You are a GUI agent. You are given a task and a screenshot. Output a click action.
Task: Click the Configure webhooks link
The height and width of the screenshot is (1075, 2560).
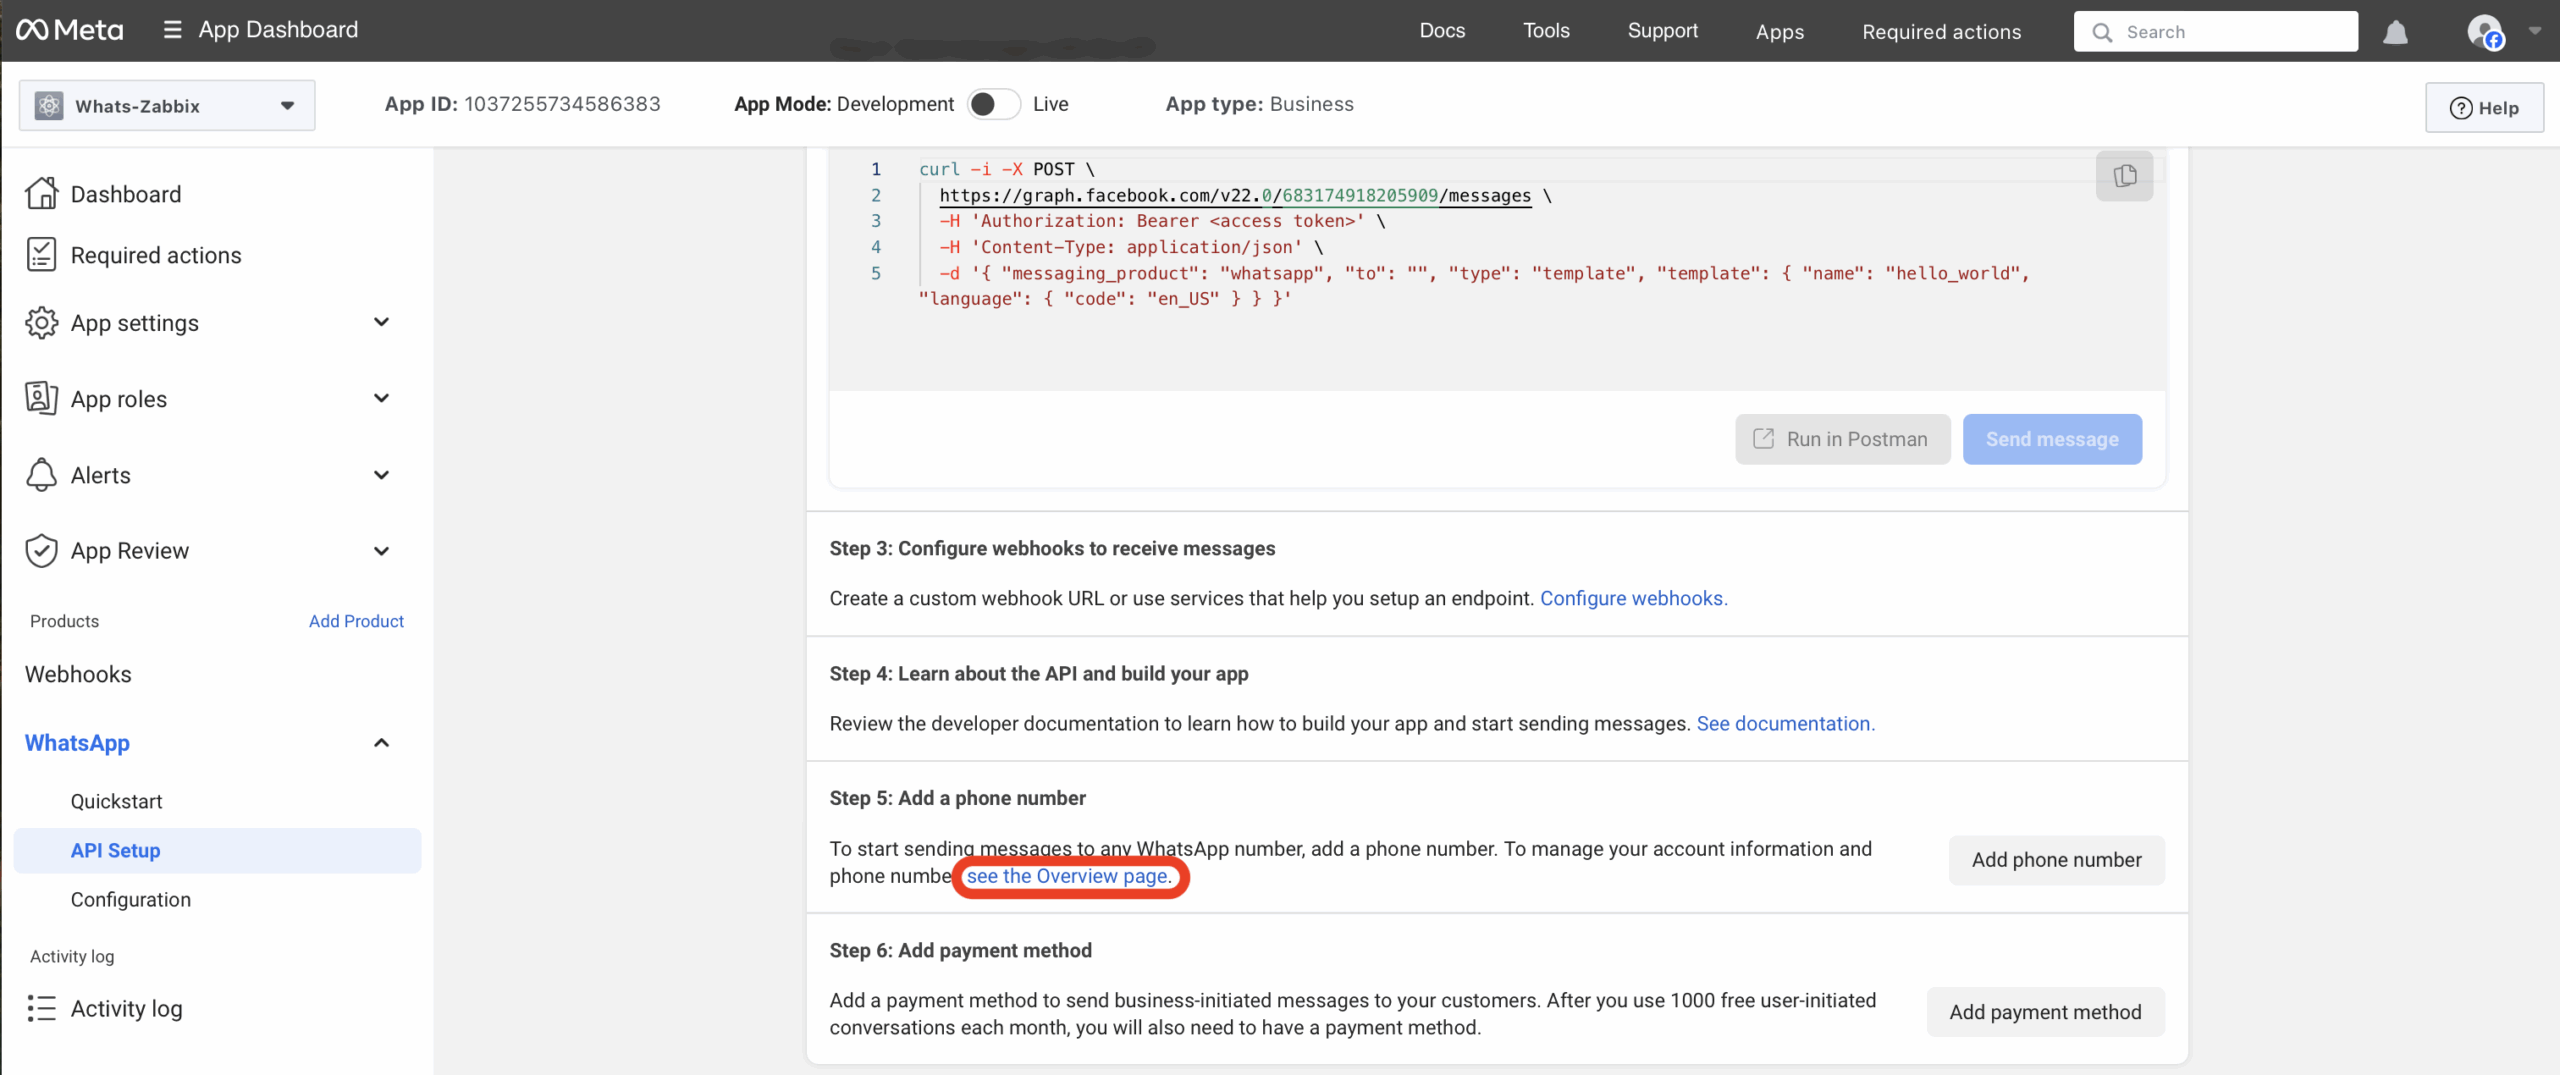(1633, 598)
